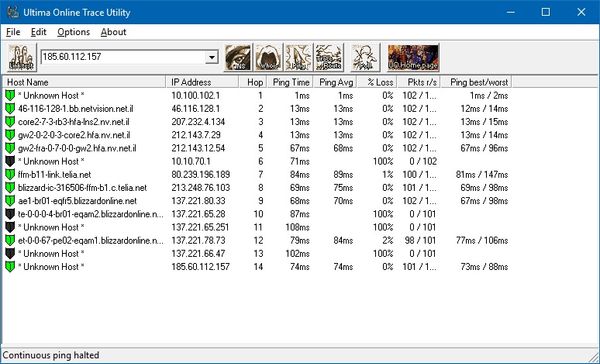Click the DNS eye icon button
This screenshot has height=364, width=600.
(x=238, y=57)
